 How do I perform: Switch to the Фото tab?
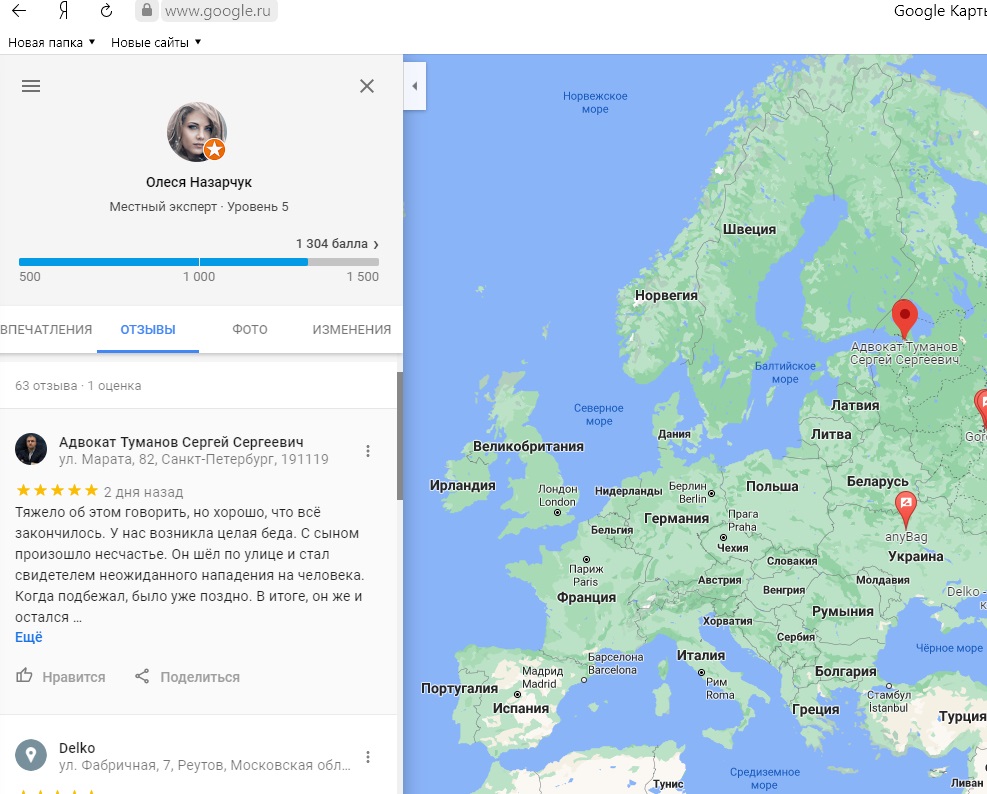(250, 329)
